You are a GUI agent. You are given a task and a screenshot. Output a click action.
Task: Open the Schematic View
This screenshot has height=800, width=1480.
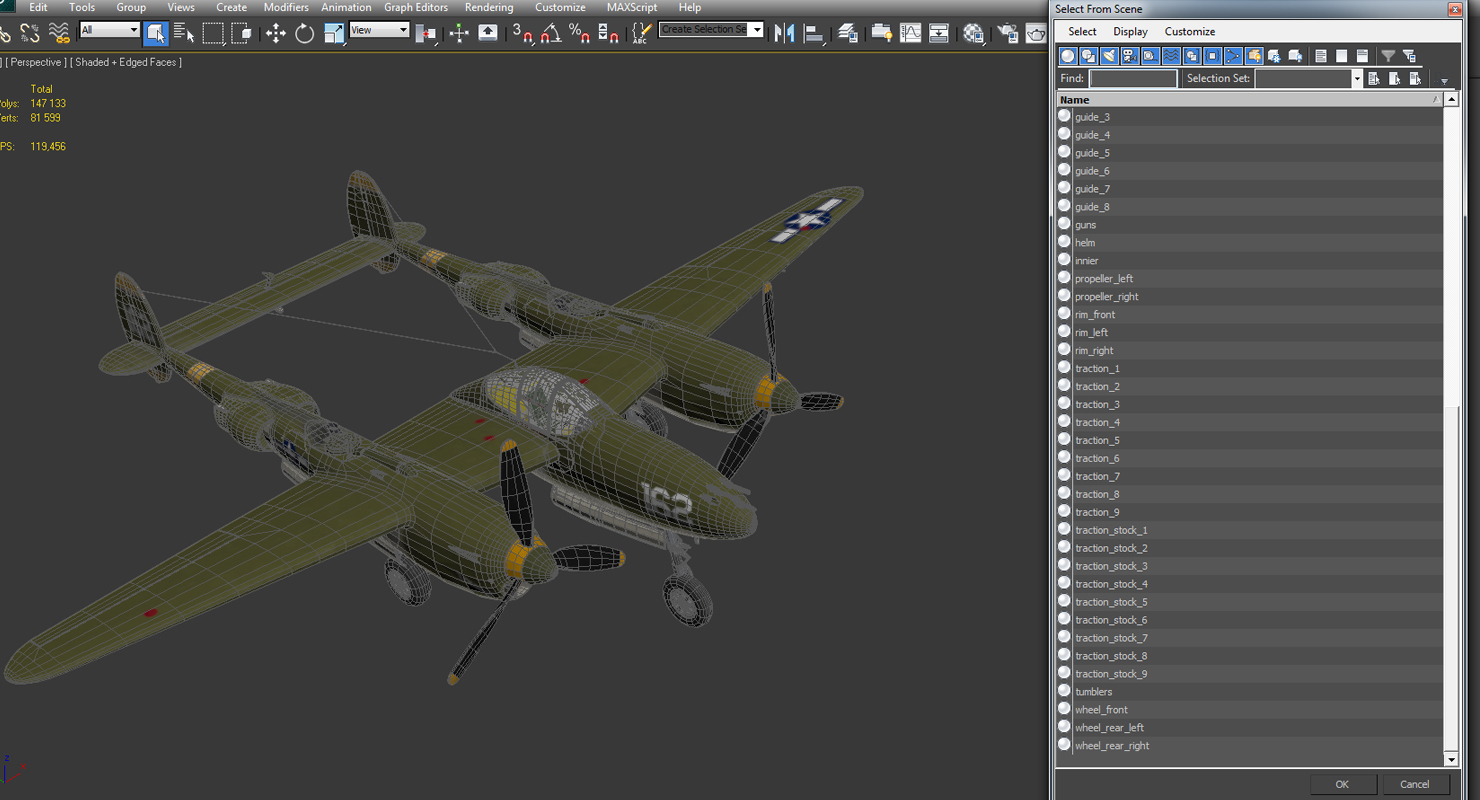point(939,33)
